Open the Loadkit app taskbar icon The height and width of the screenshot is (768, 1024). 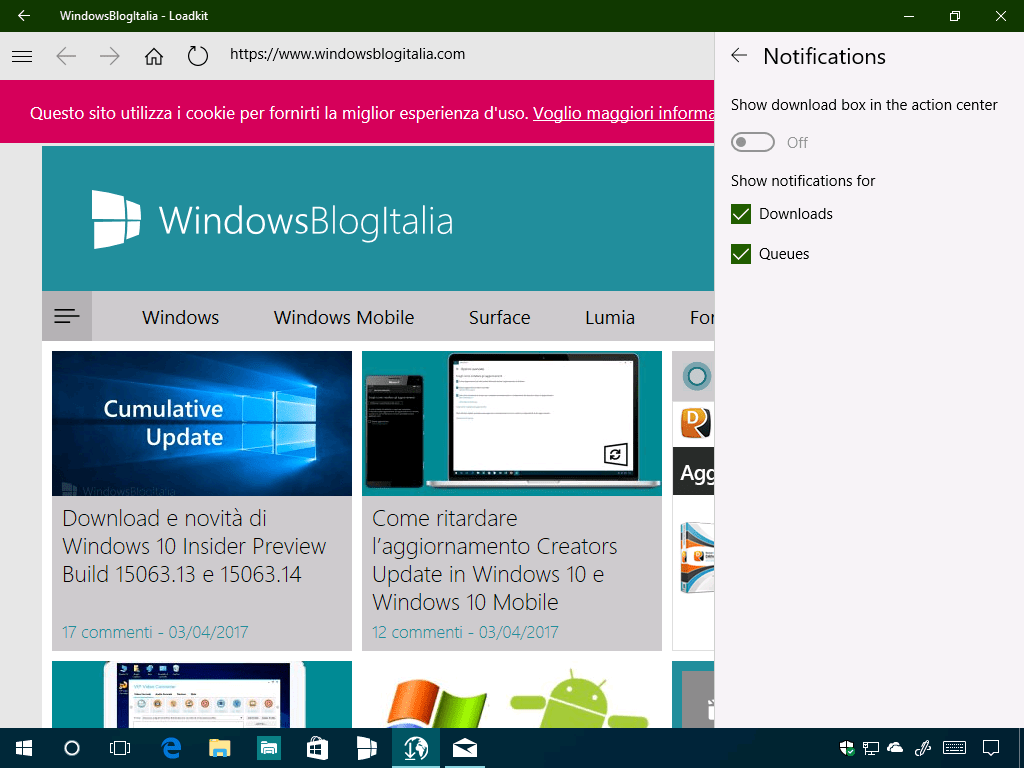click(x=416, y=748)
